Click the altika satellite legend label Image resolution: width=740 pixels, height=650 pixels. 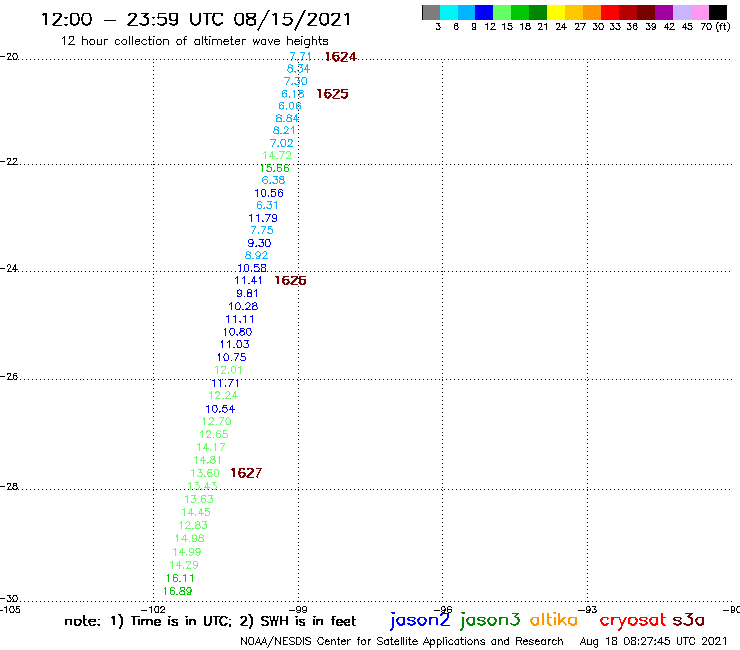pyautogui.click(x=554, y=619)
